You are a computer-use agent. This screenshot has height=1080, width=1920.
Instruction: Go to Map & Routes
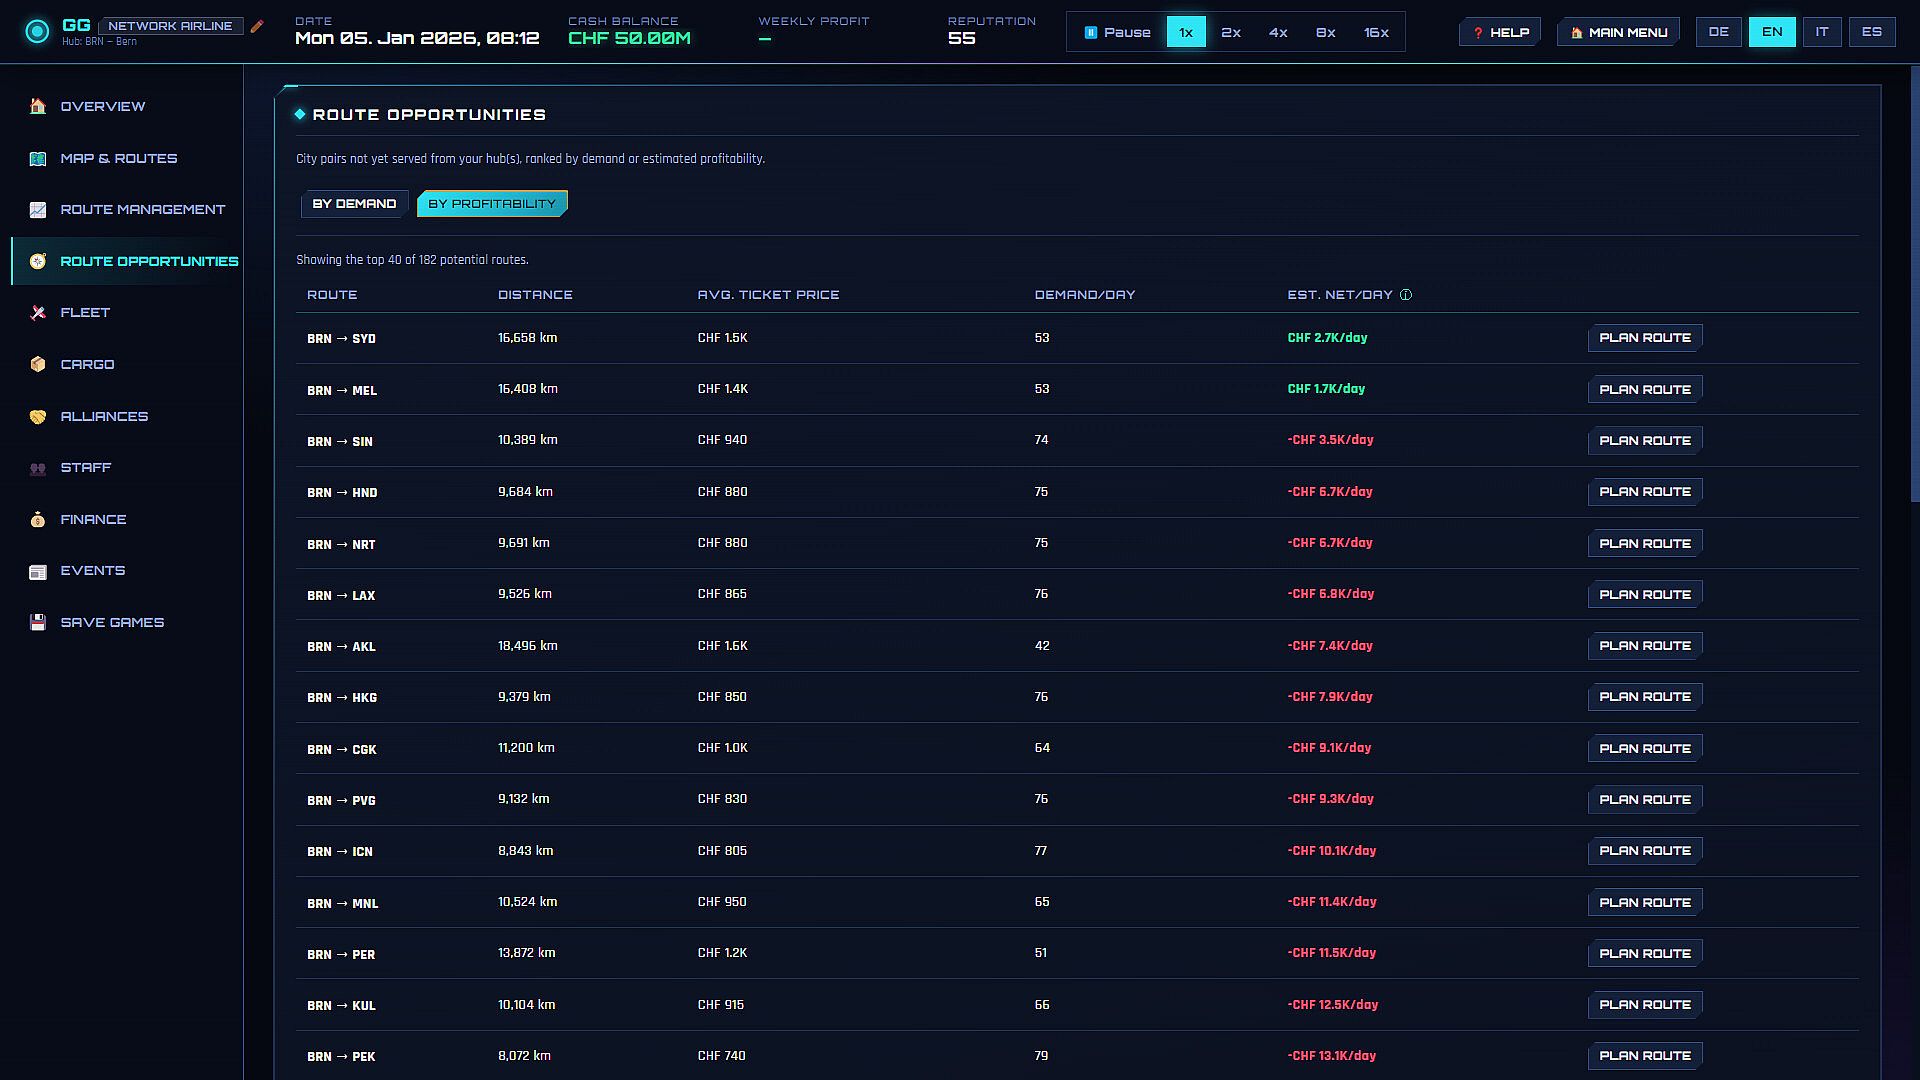click(127, 158)
